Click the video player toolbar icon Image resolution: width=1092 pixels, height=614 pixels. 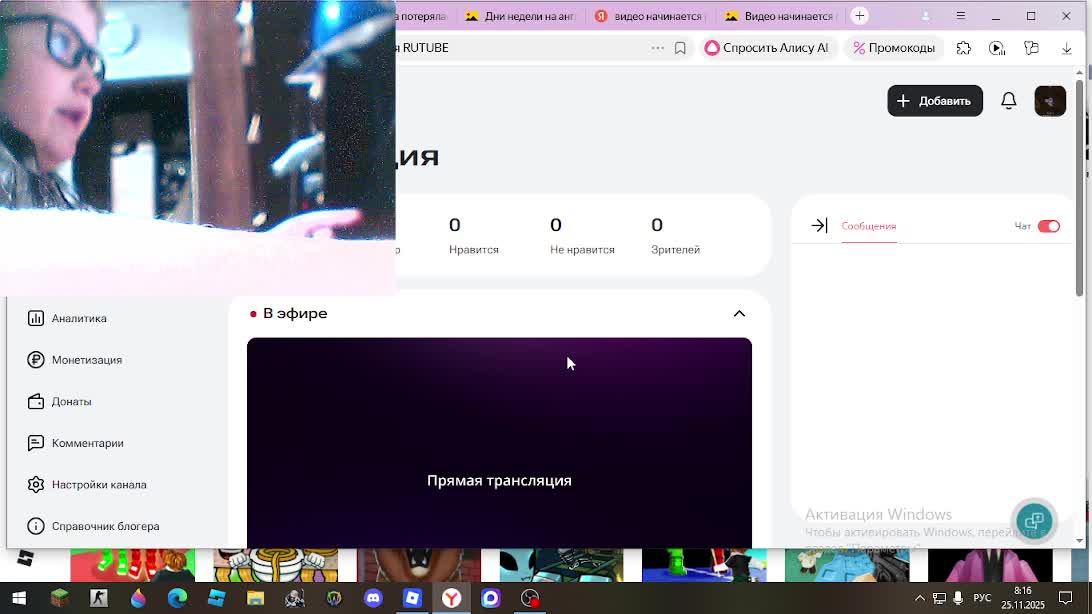[997, 48]
